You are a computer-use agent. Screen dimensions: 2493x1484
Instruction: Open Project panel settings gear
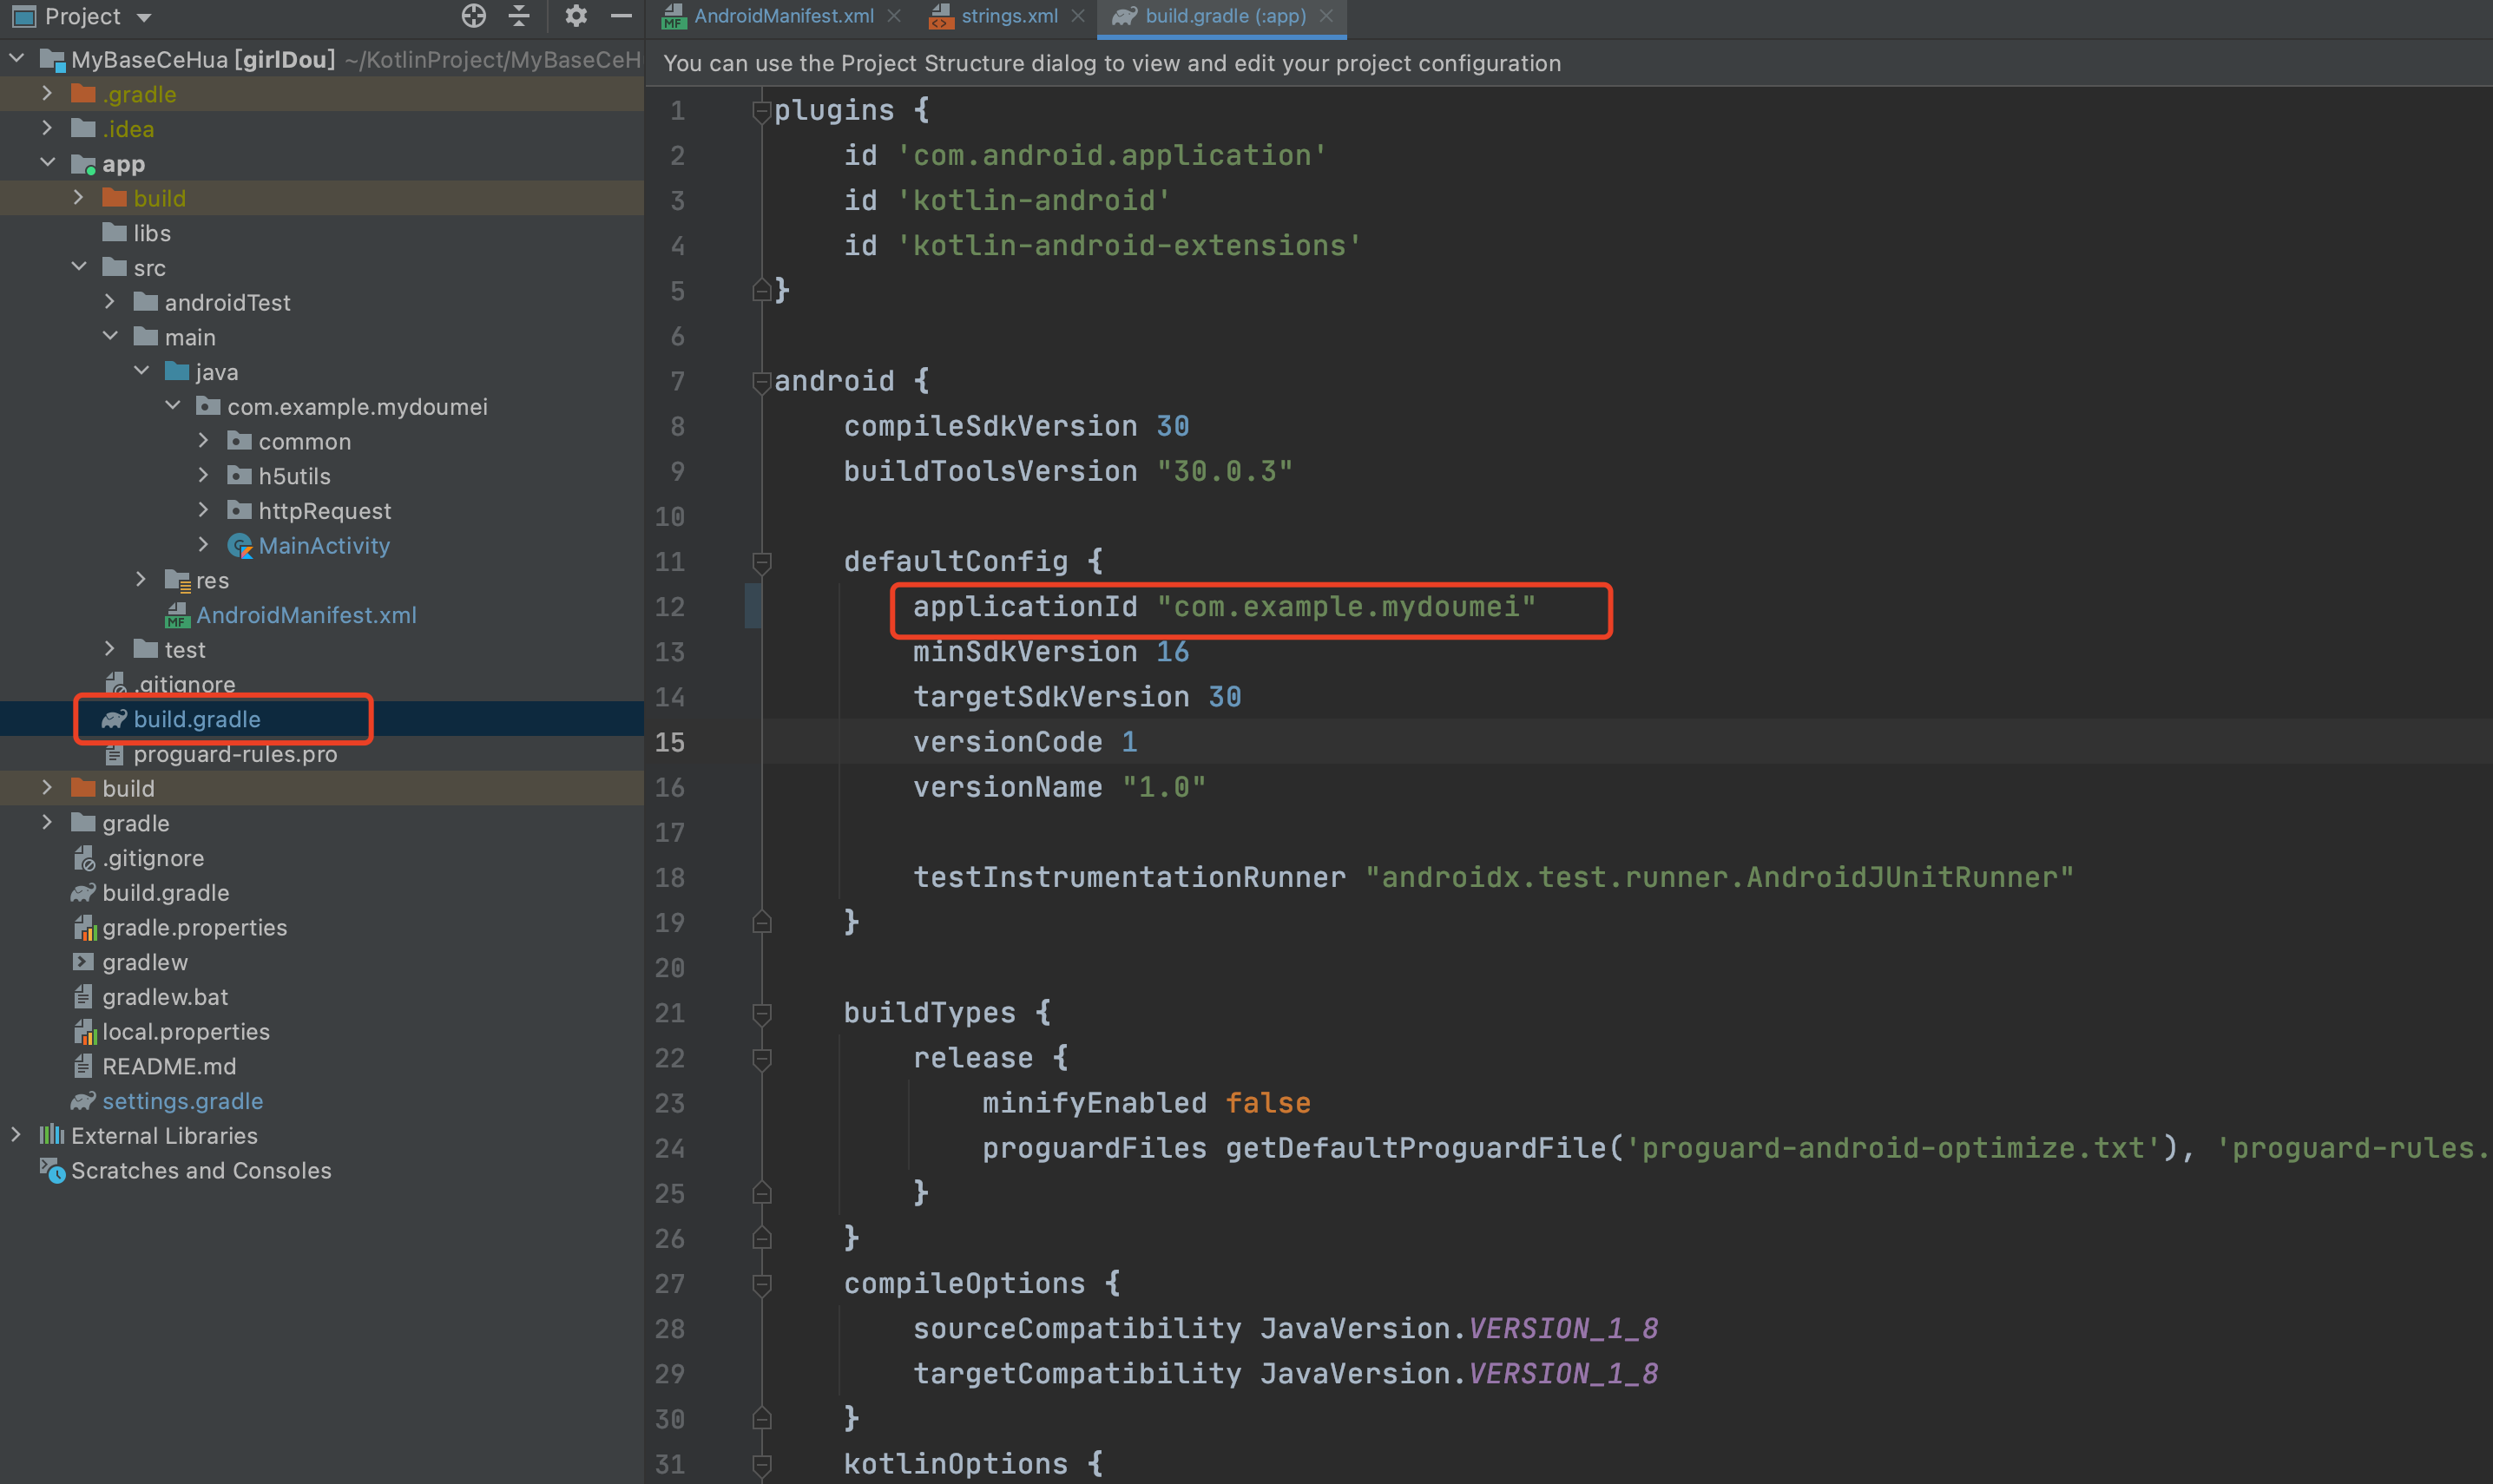[x=575, y=15]
